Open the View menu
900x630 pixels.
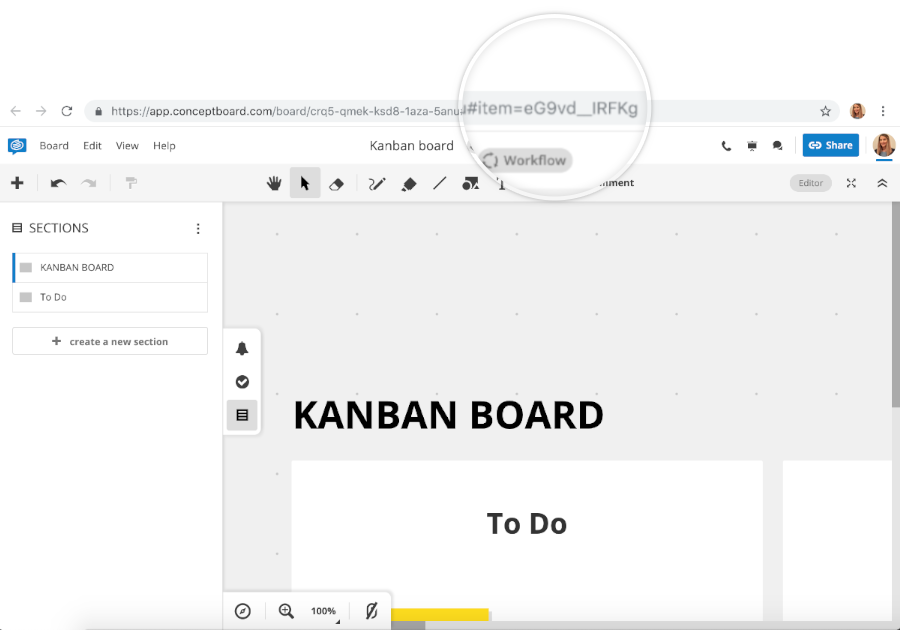point(126,145)
